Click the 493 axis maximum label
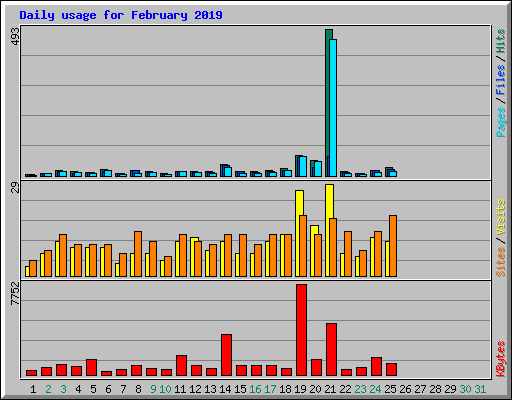The width and height of the screenshot is (512, 400). (15, 36)
